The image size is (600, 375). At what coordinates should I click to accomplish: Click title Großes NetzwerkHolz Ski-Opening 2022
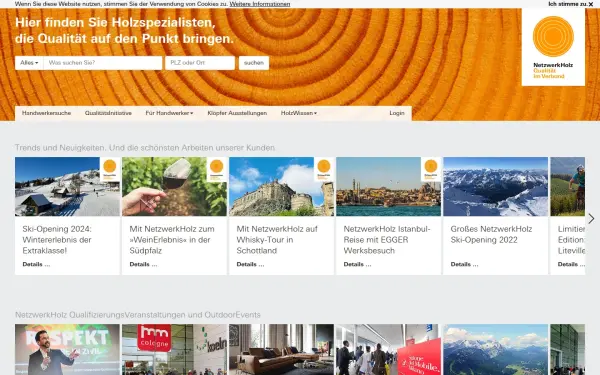[491, 235]
